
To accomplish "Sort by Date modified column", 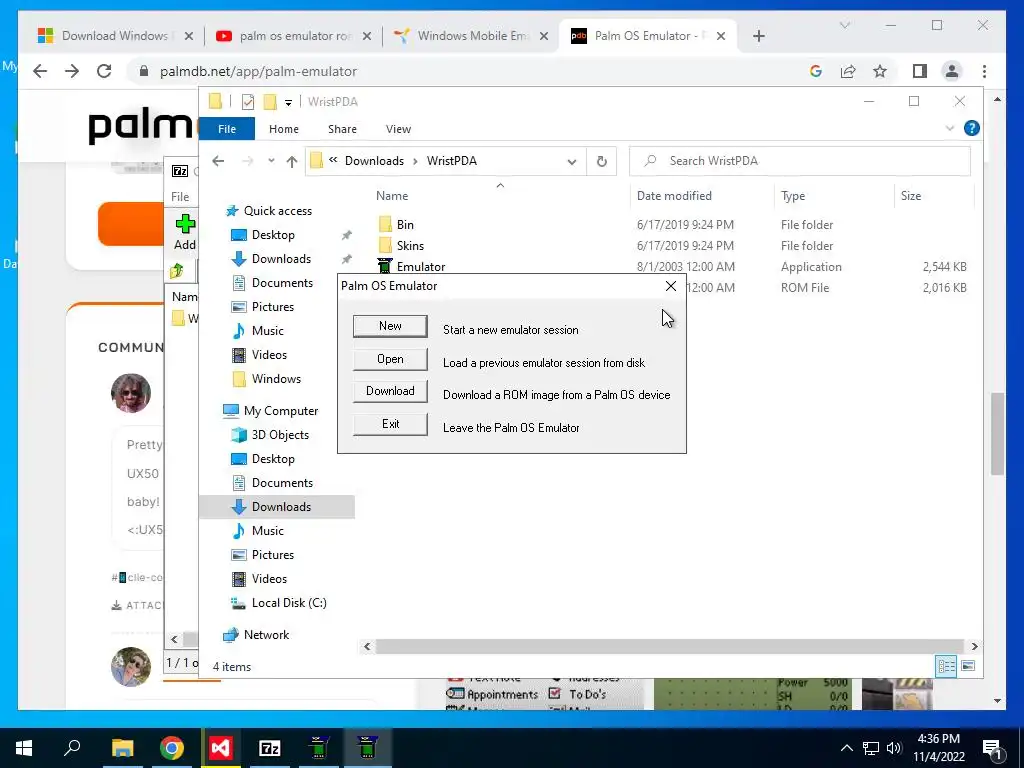I will pyautogui.click(x=674, y=196).
